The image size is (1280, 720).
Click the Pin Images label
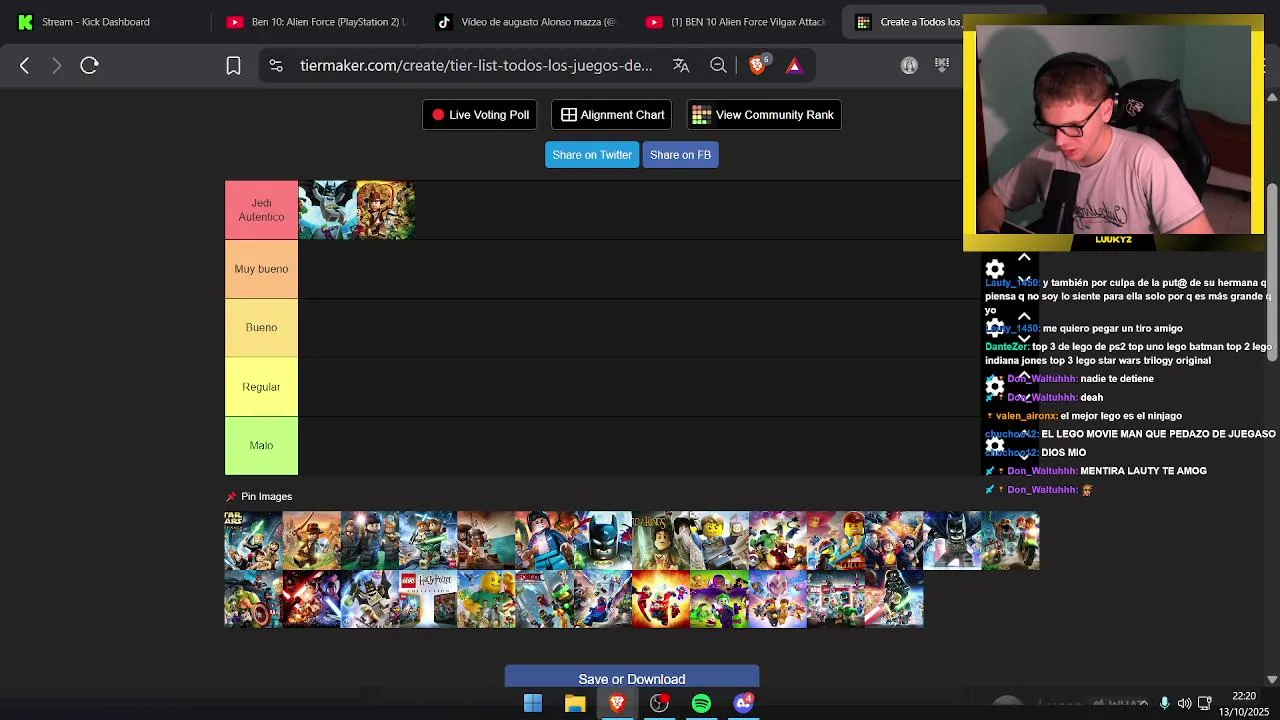[x=266, y=497]
